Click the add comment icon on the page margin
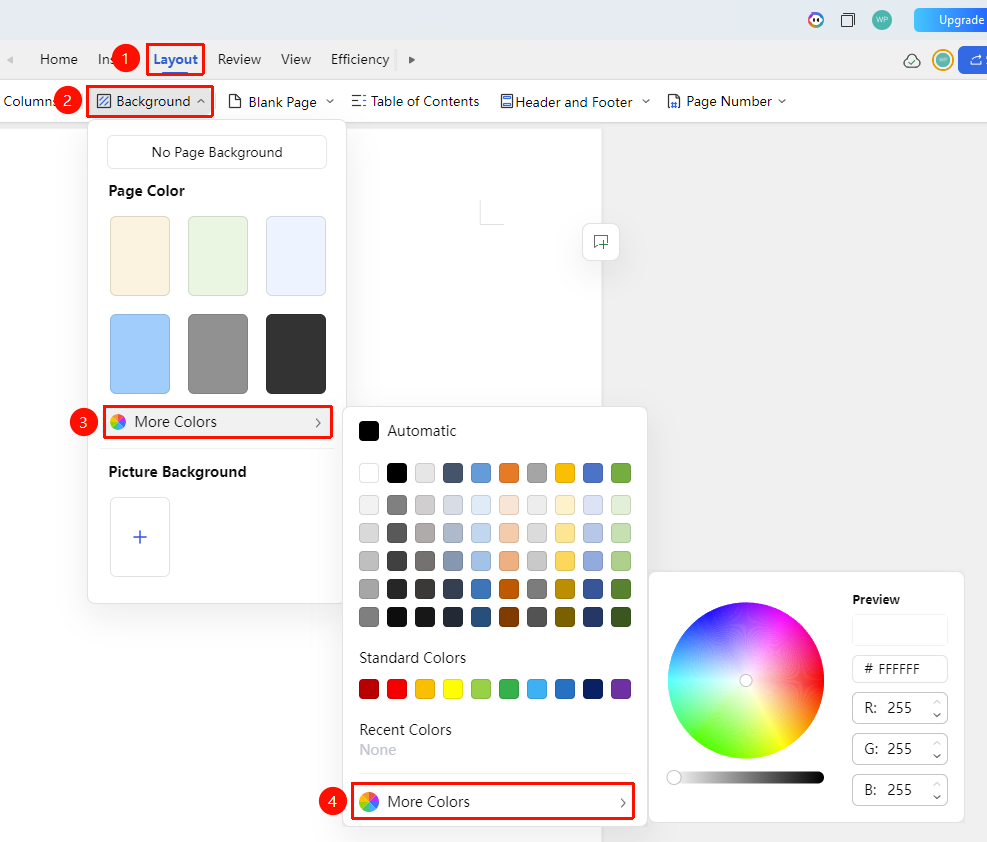 coord(601,242)
